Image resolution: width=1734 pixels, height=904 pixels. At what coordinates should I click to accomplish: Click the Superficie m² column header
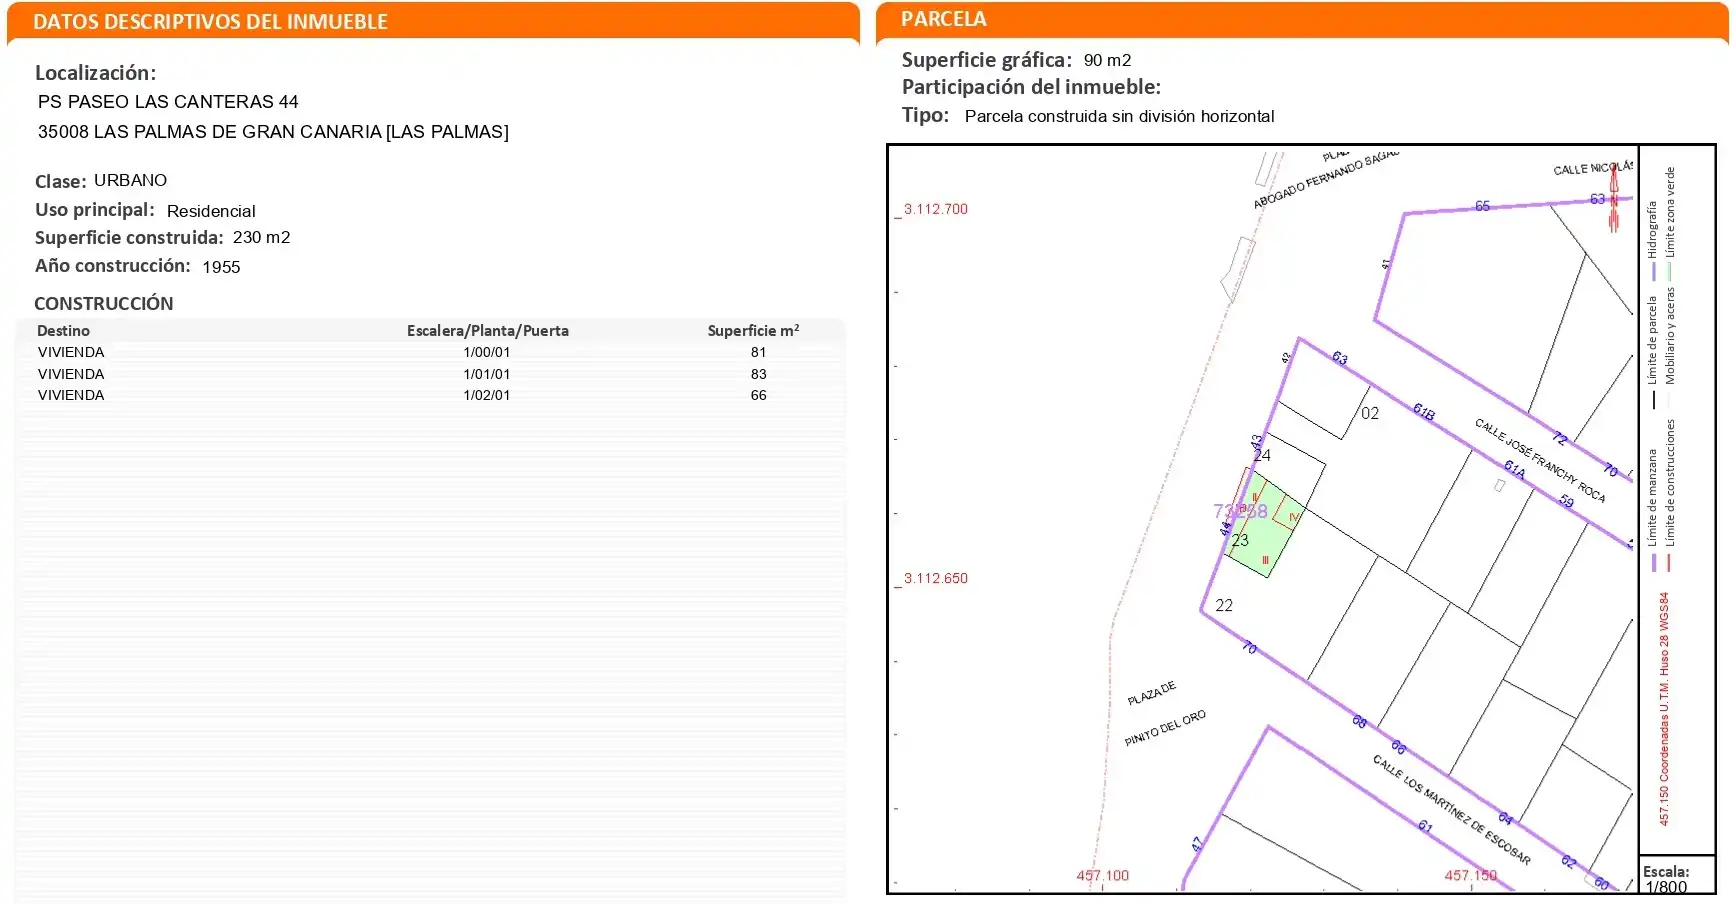coord(753,330)
